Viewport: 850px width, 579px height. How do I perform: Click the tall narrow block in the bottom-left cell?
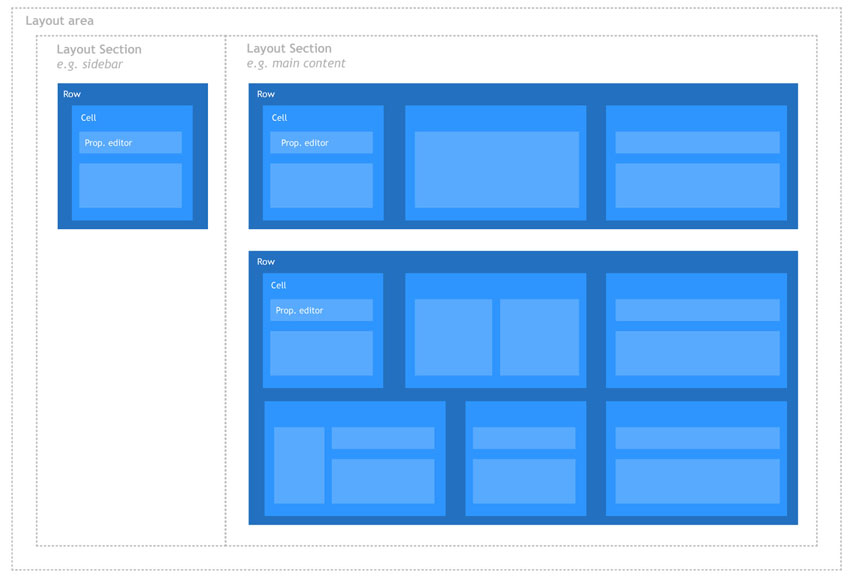point(299,465)
